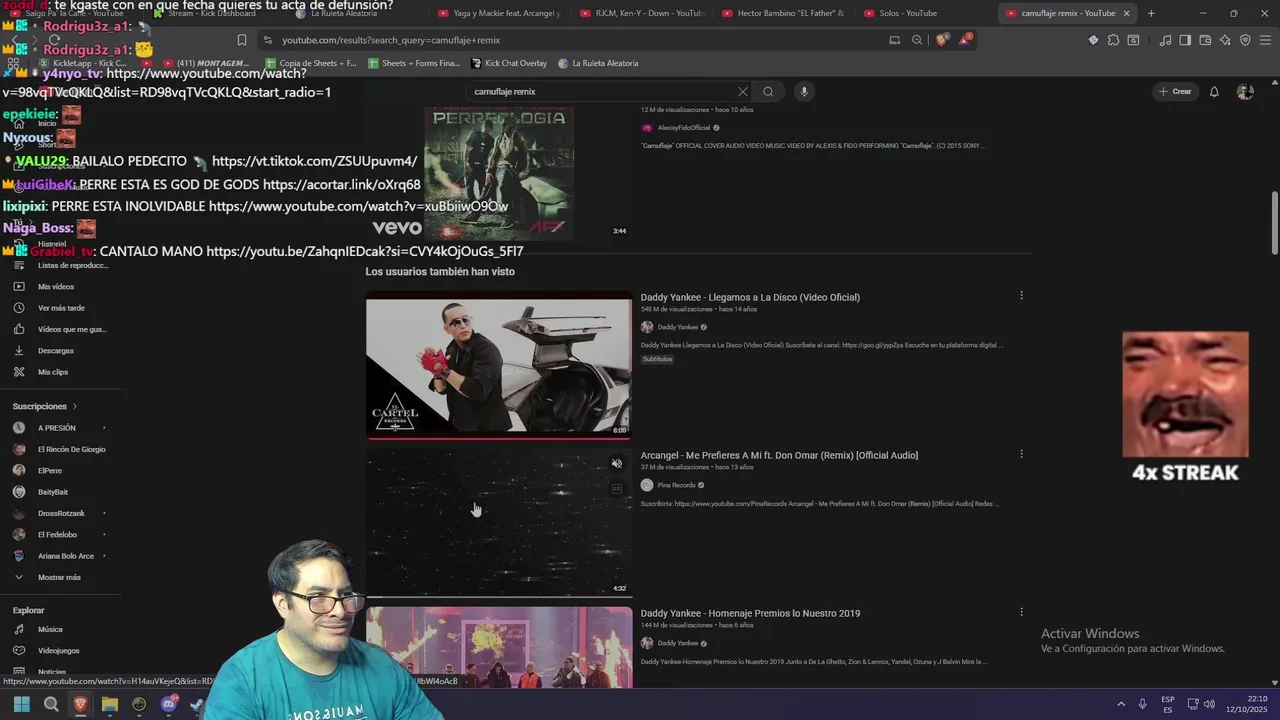Open YouTube notifications bell
1280x720 pixels.
click(x=1214, y=91)
